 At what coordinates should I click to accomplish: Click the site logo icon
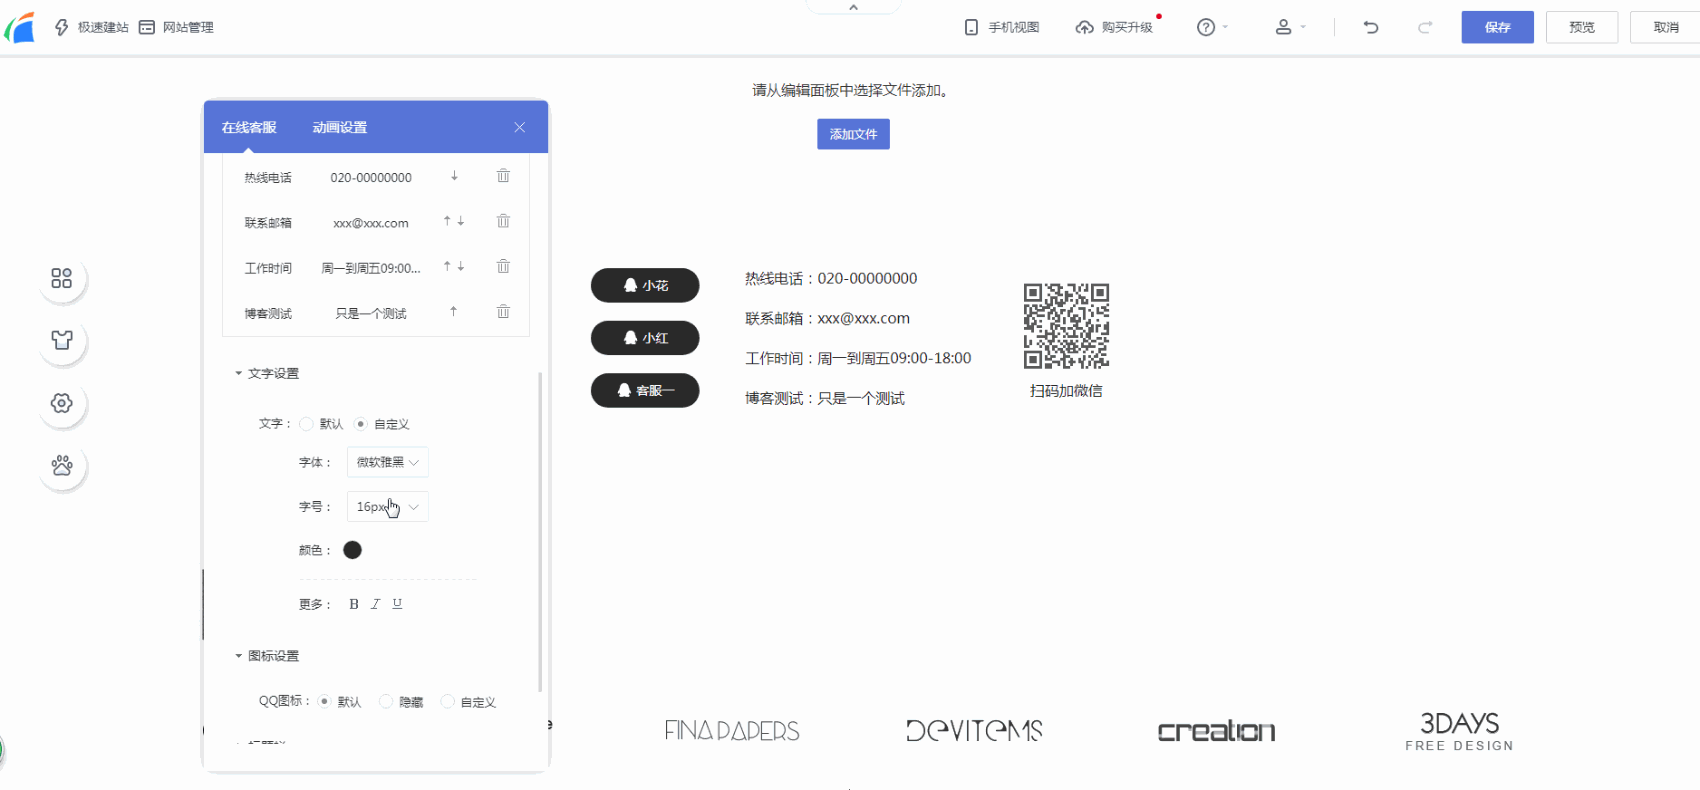(20, 27)
